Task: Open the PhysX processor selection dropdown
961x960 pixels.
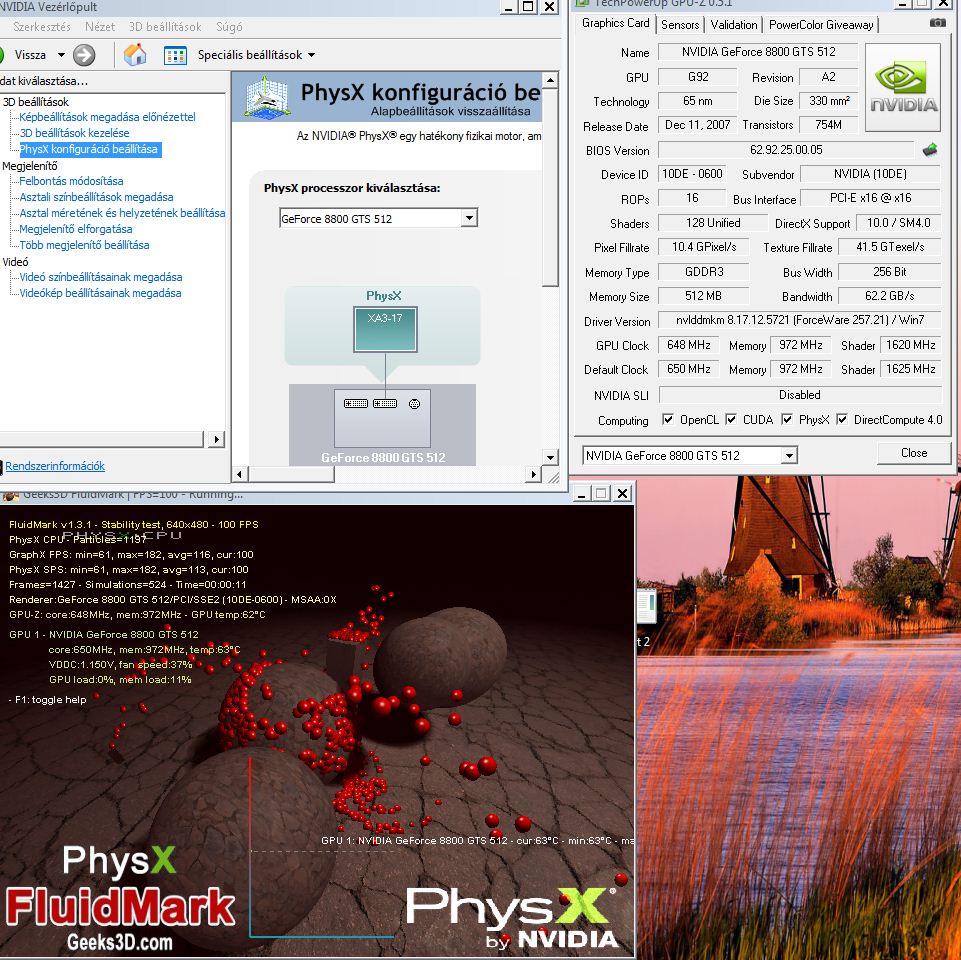Action: point(469,218)
